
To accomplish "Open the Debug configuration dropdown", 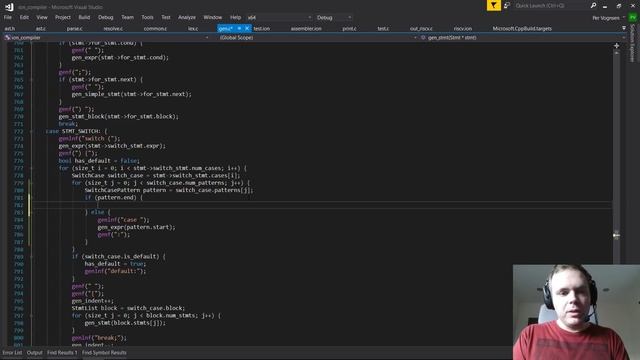I will tap(334, 18).
